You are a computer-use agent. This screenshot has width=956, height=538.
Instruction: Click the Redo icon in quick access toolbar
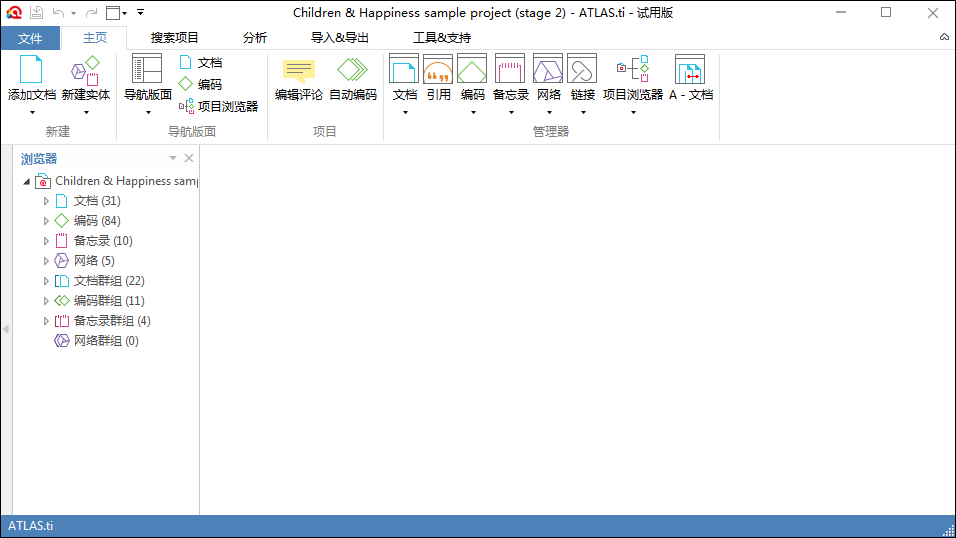91,12
